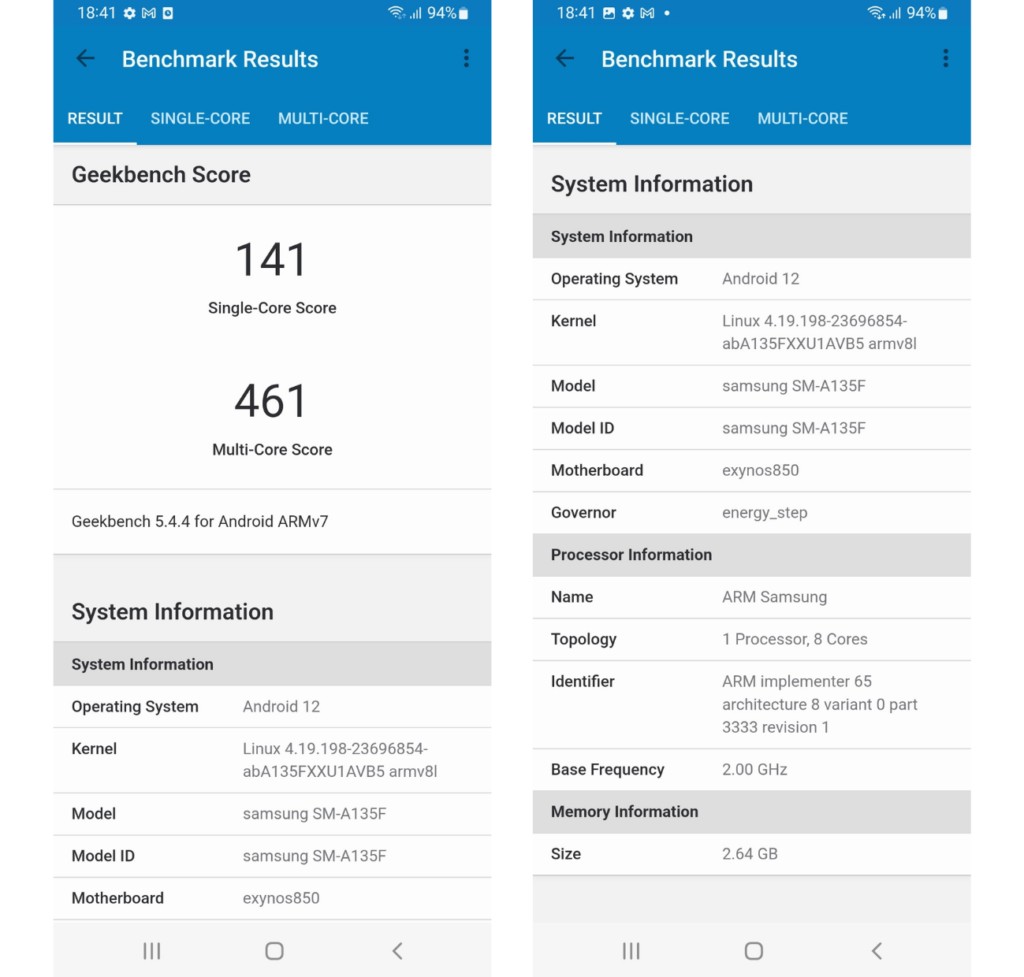
Task: Switch to SINGLE-CORE tab on left screen
Action: point(200,118)
